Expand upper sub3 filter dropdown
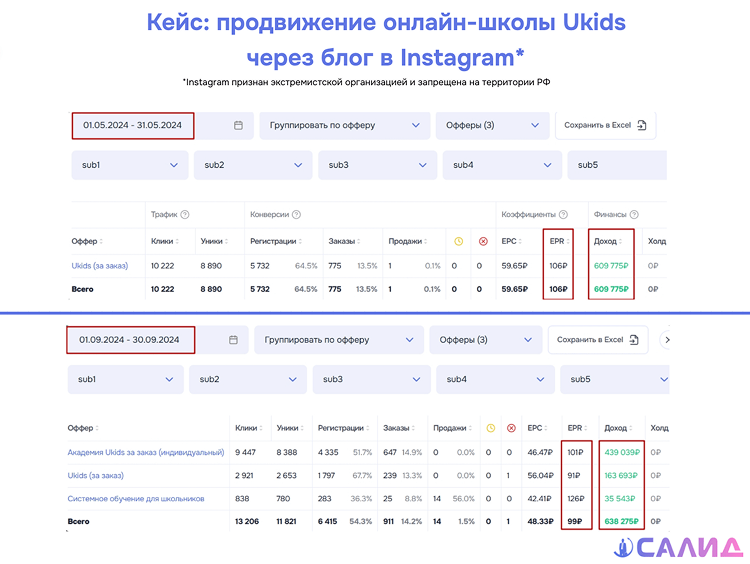 coord(377,165)
